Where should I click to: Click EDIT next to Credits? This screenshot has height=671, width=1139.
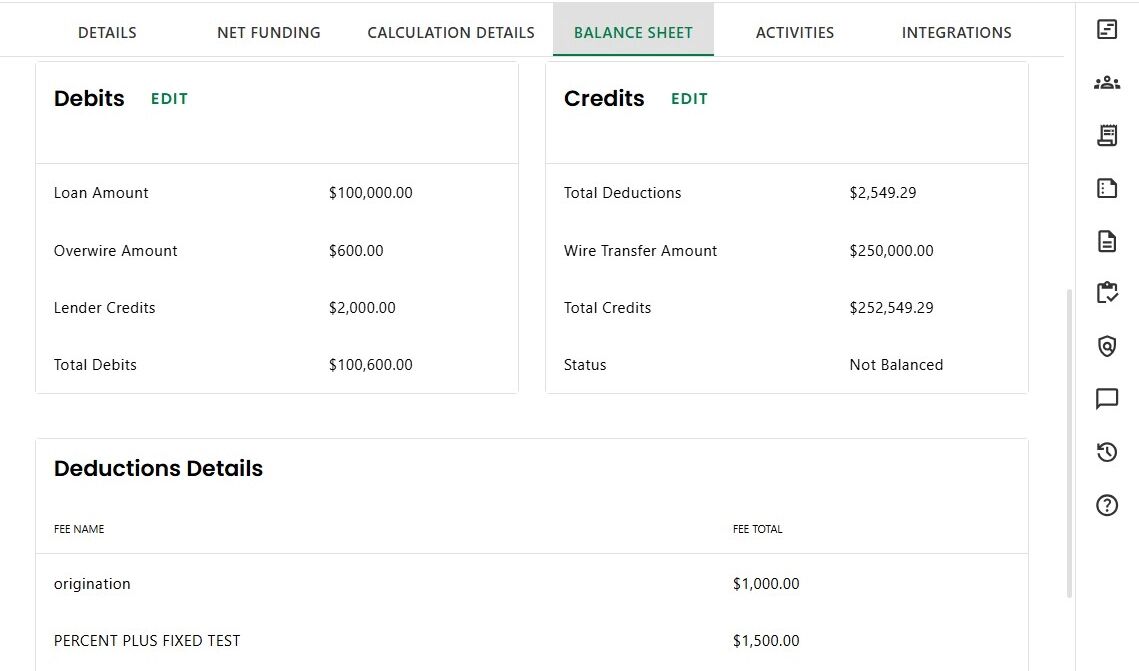pos(689,99)
